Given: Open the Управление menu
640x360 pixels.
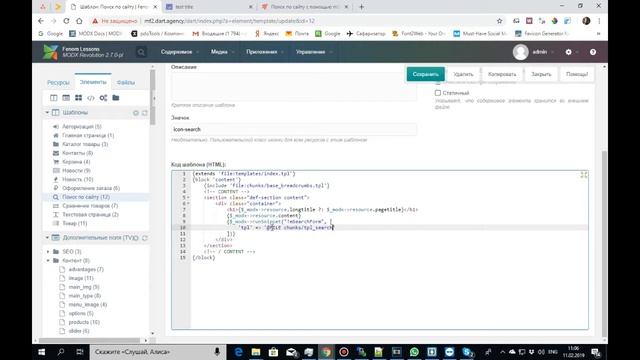Looking at the screenshot, I should pyautogui.click(x=313, y=52).
